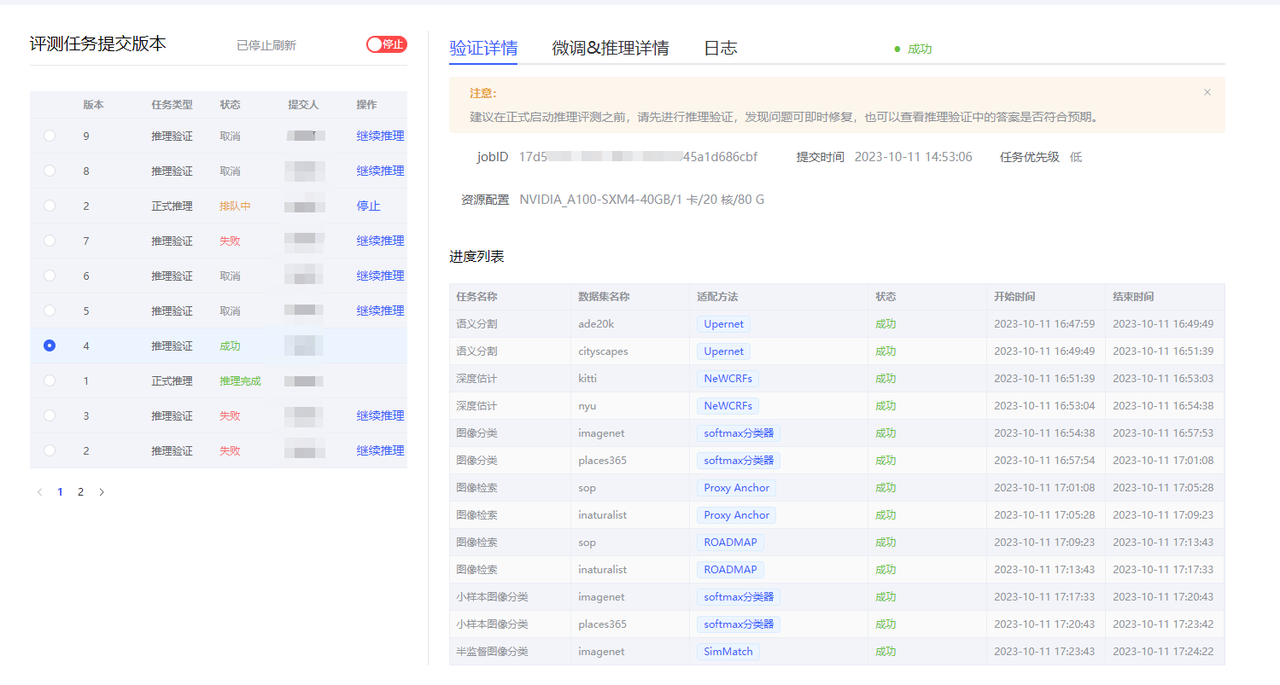Click the SimMatch method tag
This screenshot has height=685, width=1280.
[727, 651]
